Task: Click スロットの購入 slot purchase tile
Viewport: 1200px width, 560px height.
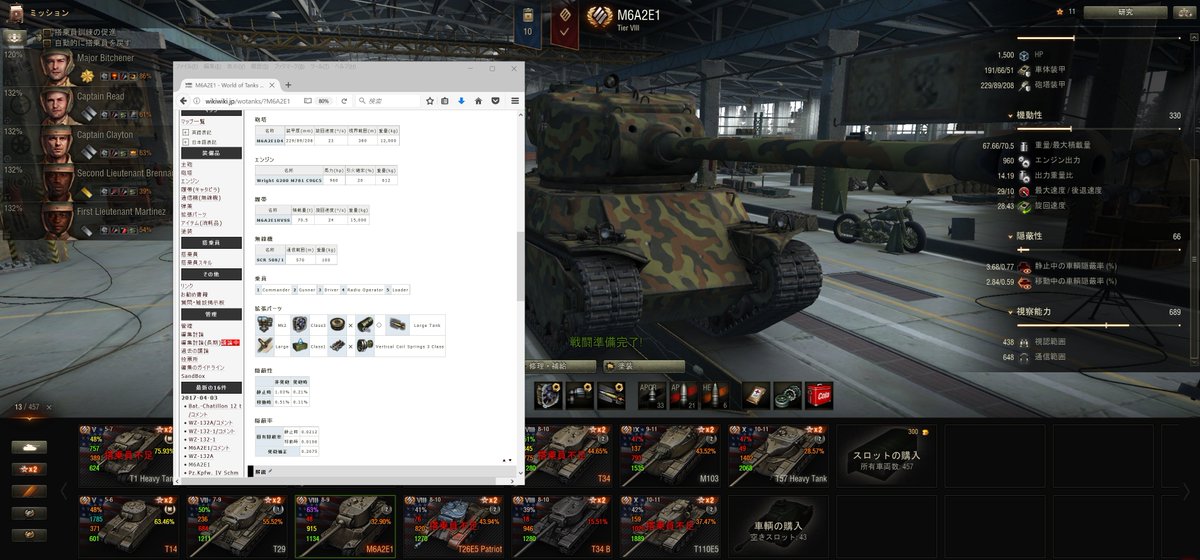Action: [x=886, y=457]
